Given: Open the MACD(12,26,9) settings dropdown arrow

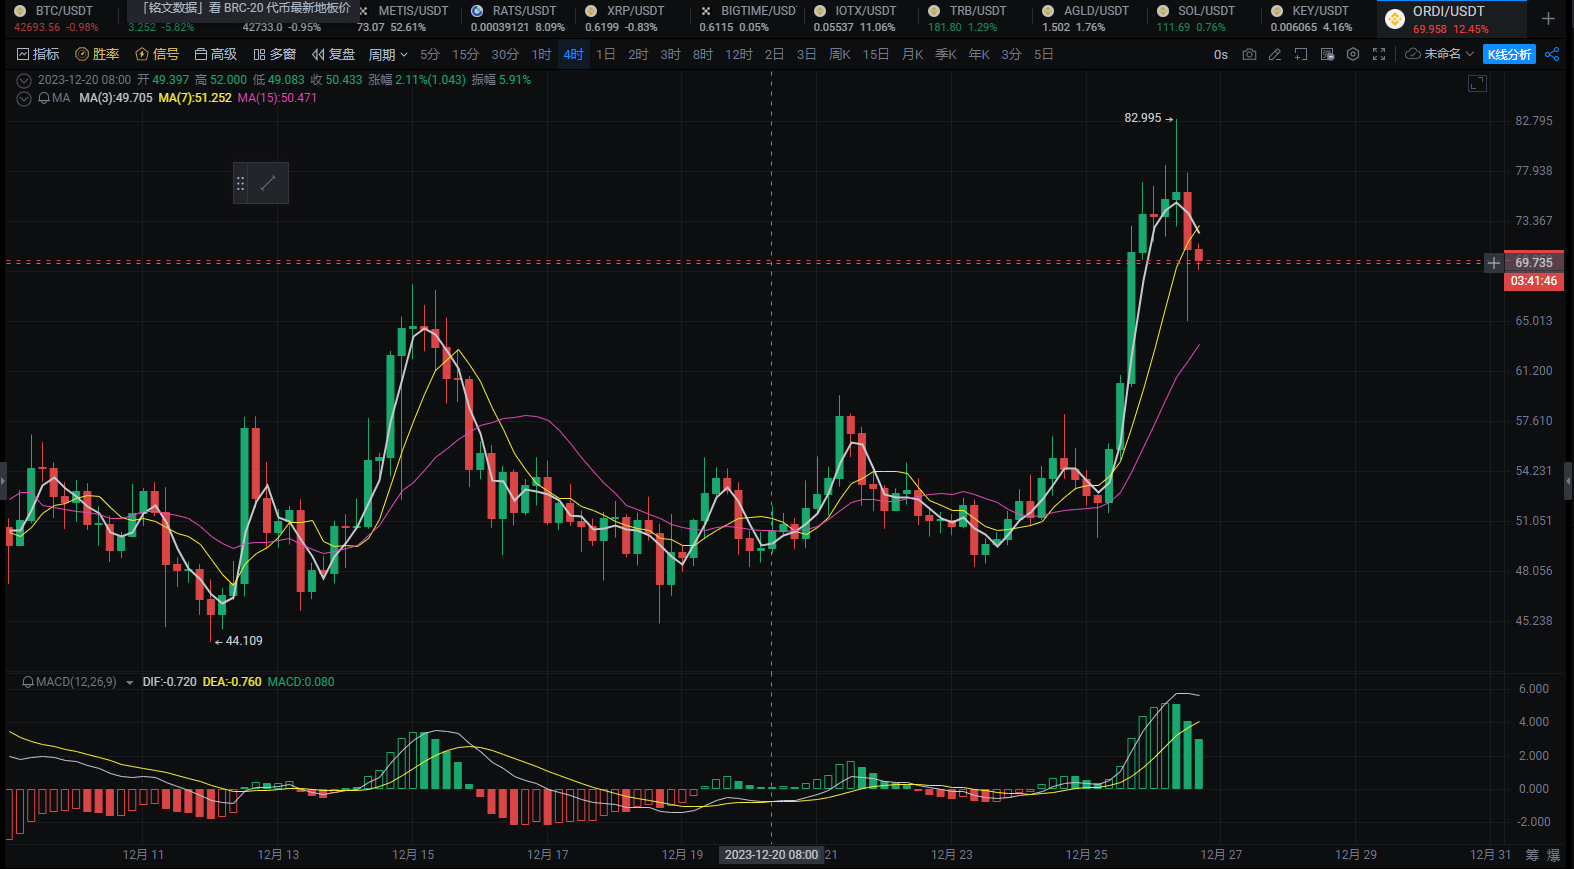Looking at the screenshot, I should tap(129, 683).
